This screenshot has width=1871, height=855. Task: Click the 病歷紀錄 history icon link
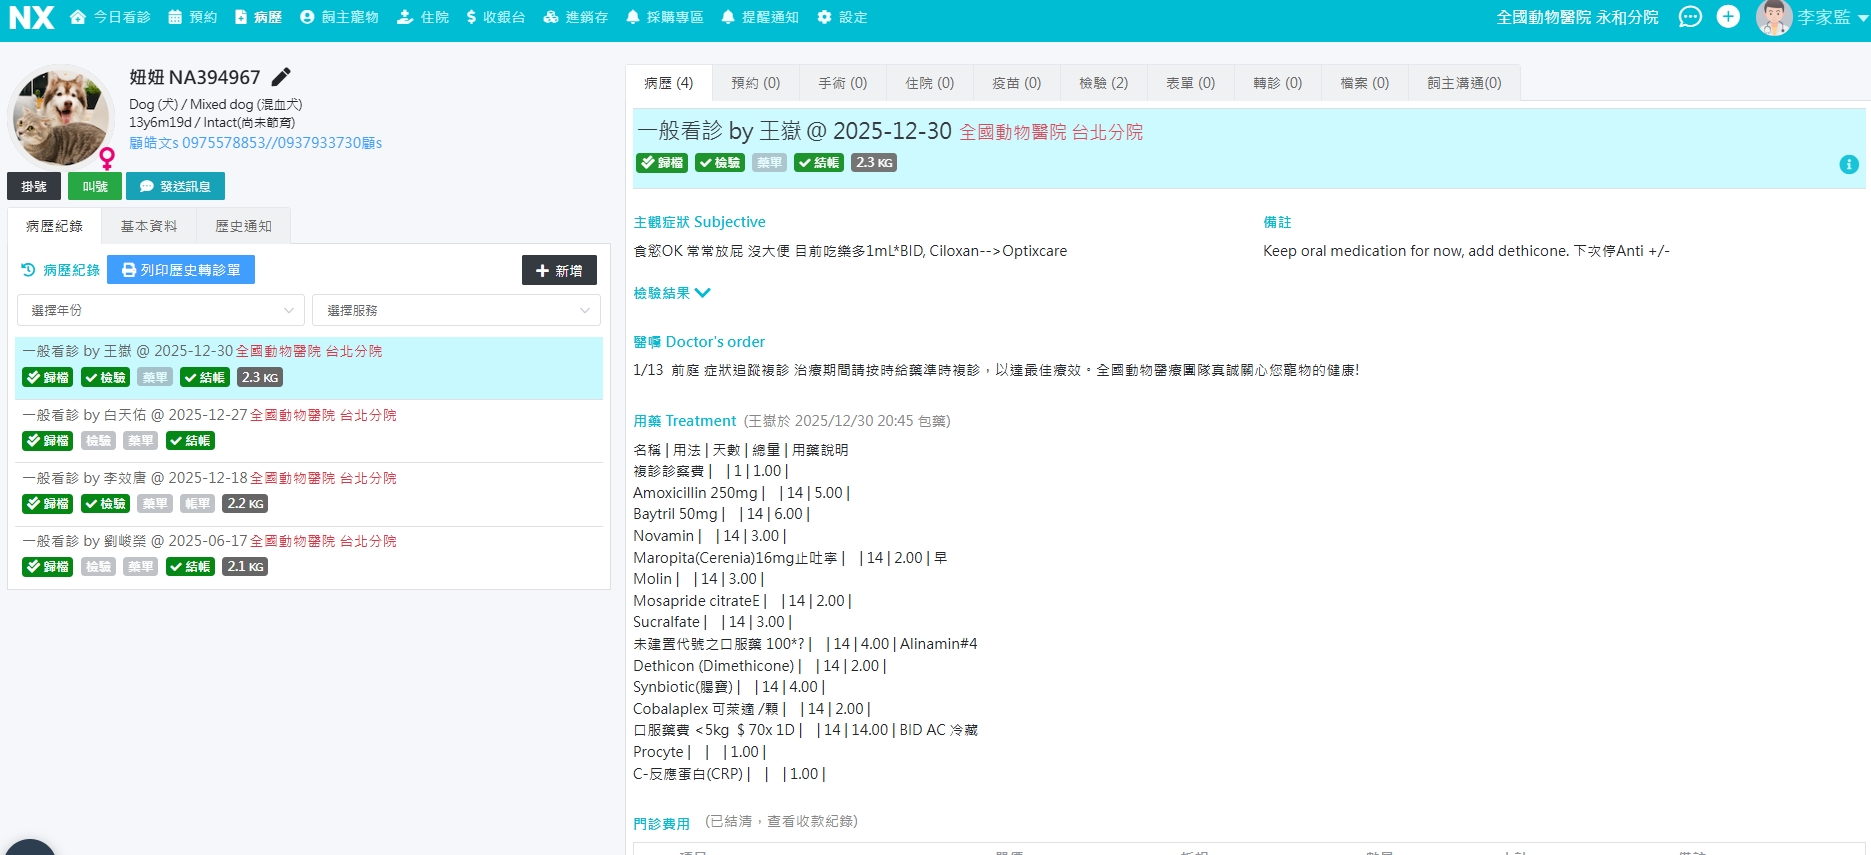point(61,270)
